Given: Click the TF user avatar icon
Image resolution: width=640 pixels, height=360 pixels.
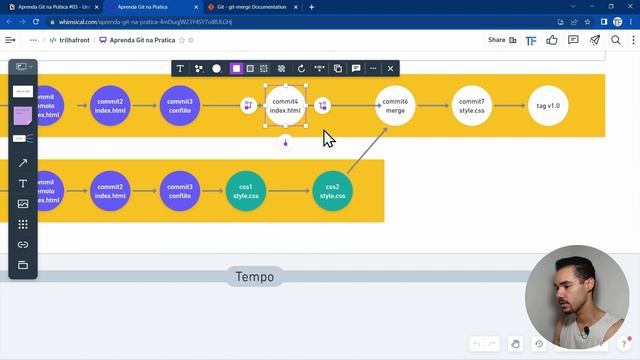Looking at the screenshot, I should pyautogui.click(x=531, y=40).
